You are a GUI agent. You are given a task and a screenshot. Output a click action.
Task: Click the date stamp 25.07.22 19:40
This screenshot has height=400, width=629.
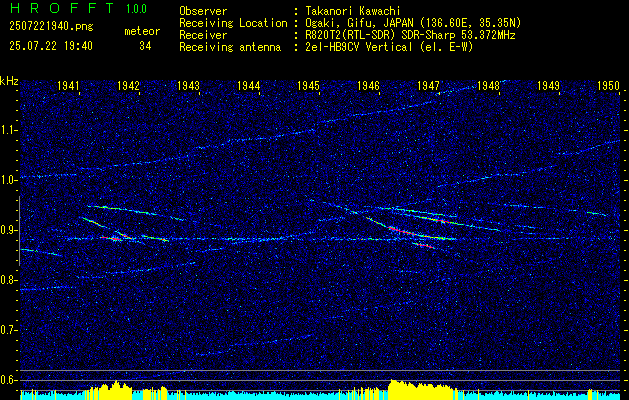pyautogui.click(x=51, y=46)
